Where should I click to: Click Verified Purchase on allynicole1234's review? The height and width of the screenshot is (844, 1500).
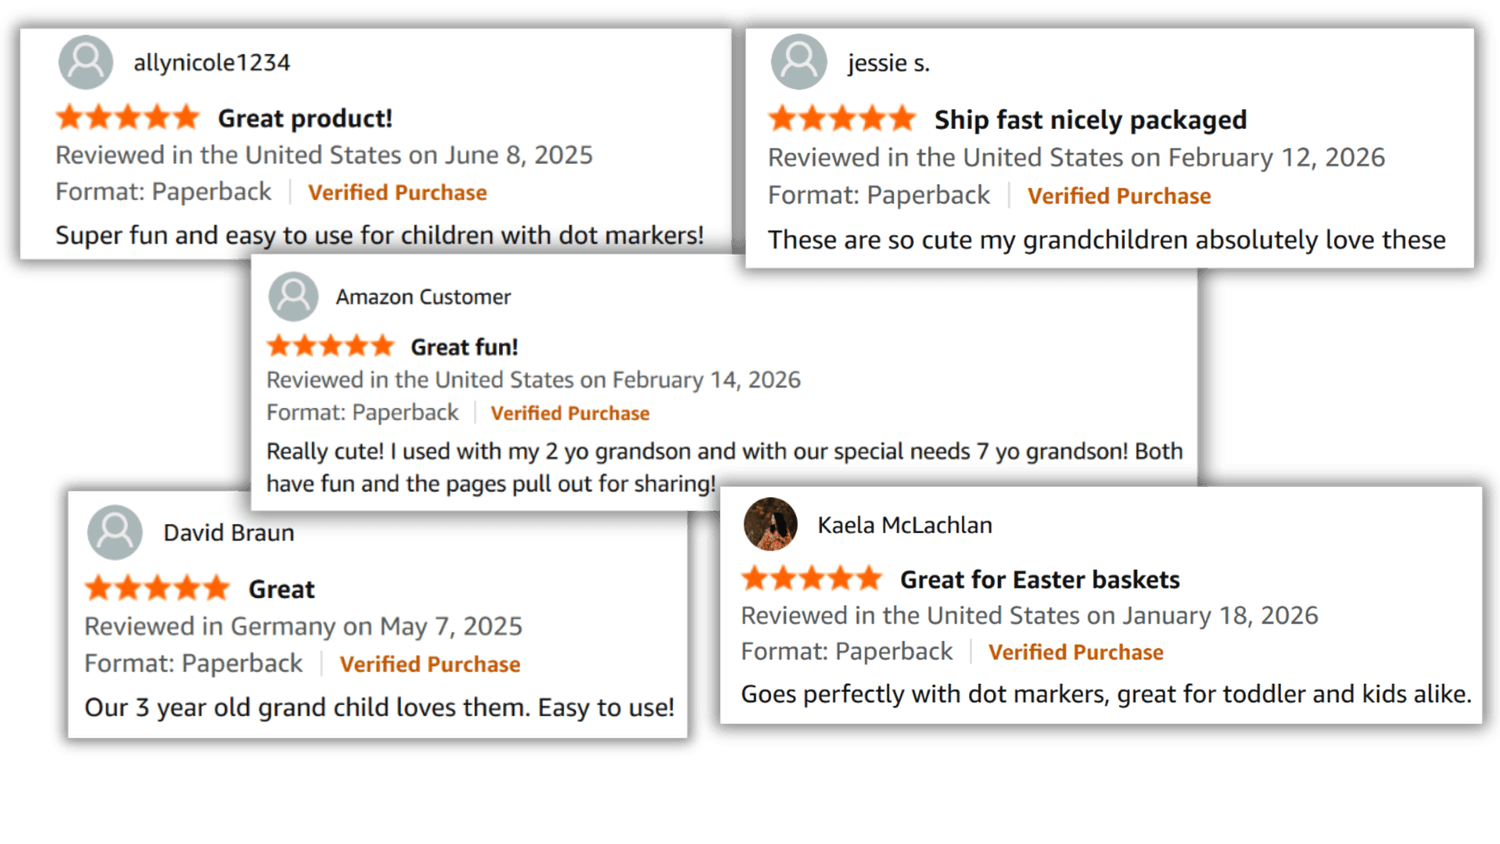[x=397, y=193]
